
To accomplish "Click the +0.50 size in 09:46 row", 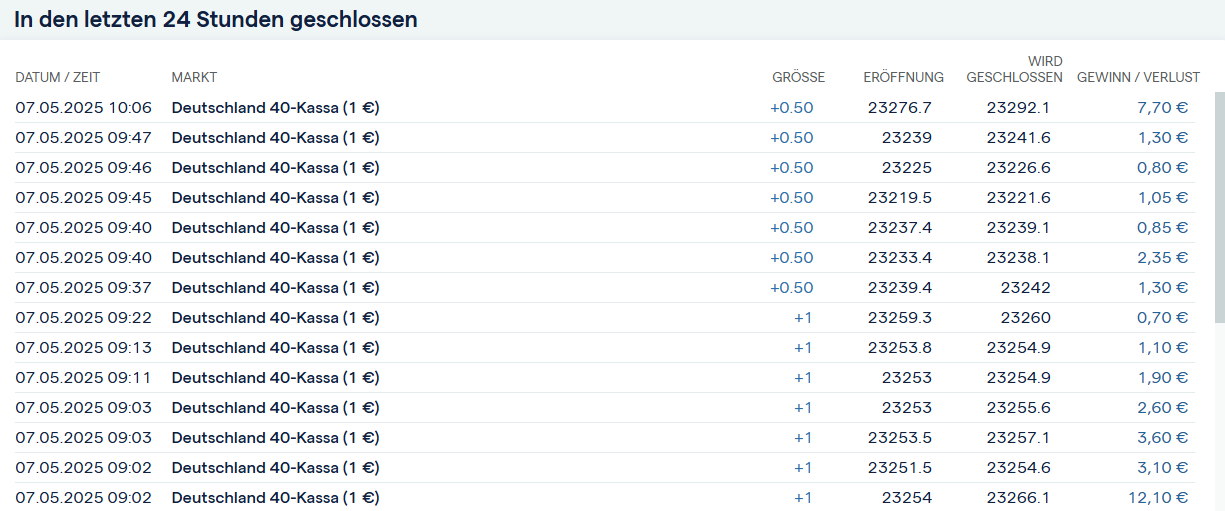I will pyautogui.click(x=792, y=168).
